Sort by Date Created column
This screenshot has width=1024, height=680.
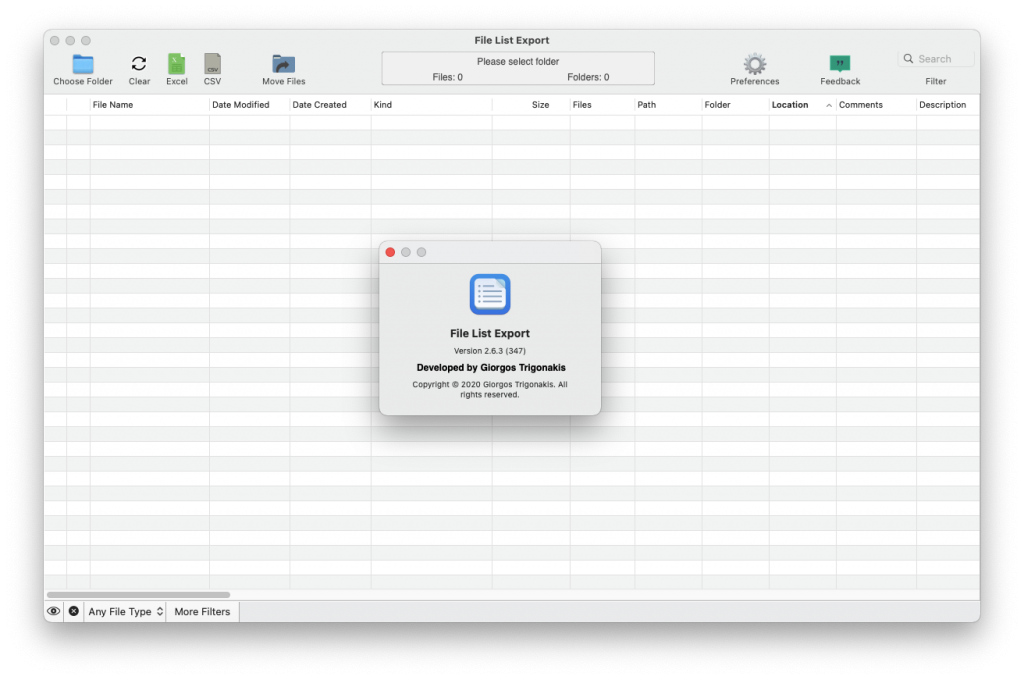coord(330,105)
